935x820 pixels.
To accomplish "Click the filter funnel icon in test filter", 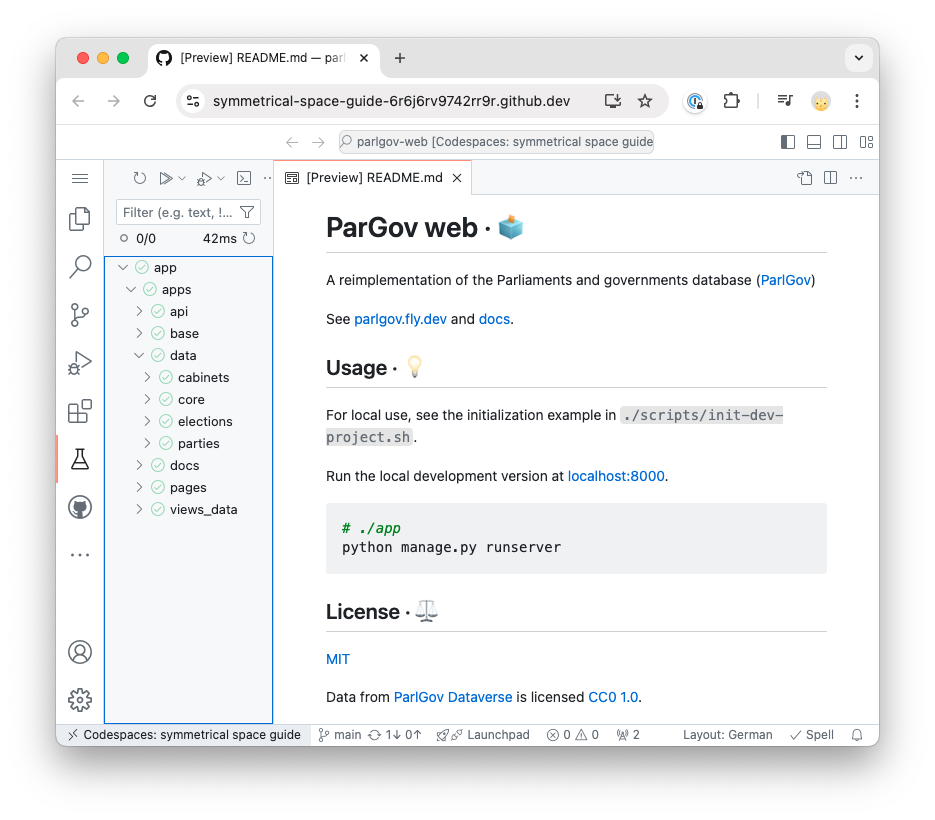I will (x=247, y=212).
